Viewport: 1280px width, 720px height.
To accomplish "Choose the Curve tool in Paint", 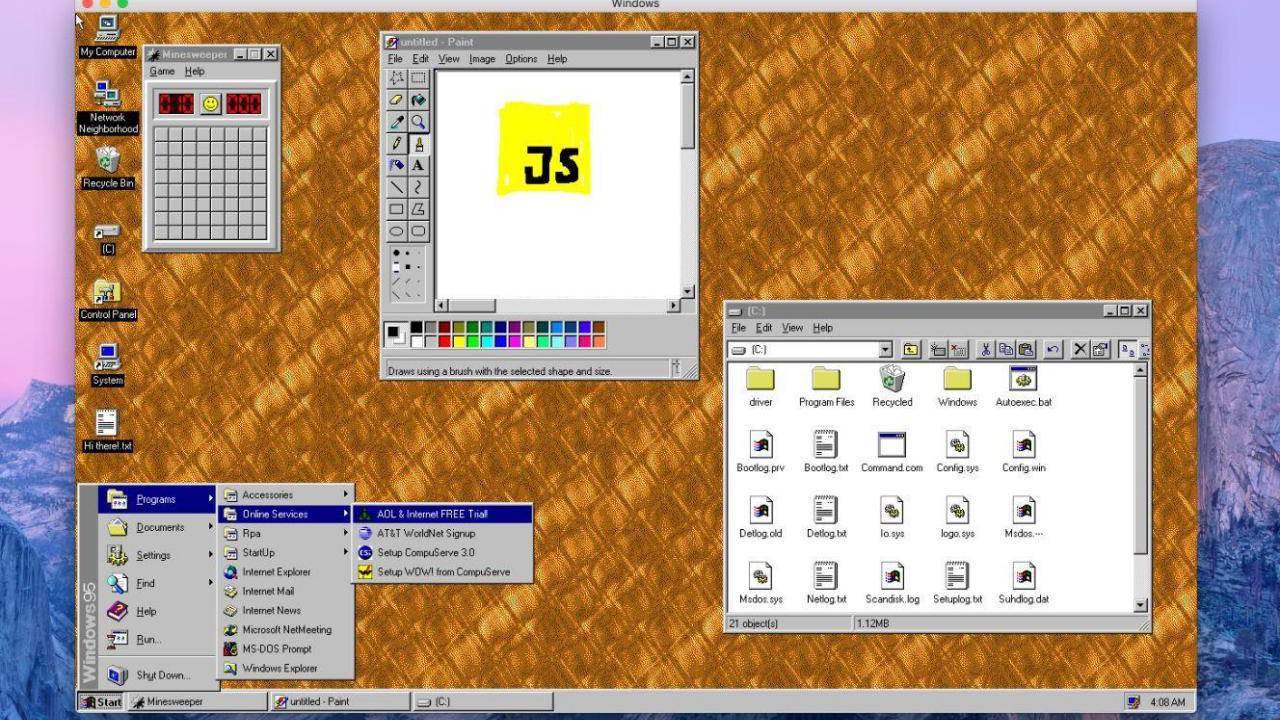I will (417, 187).
